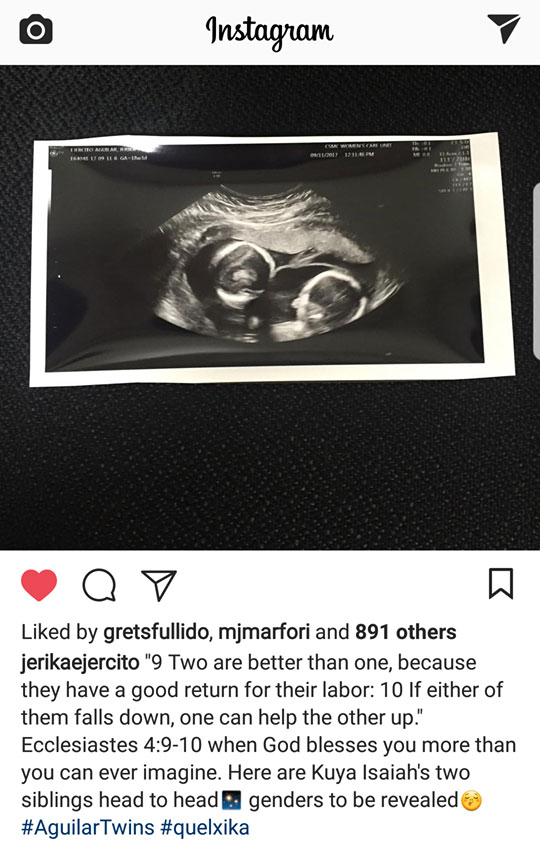Share post via send arrow icon
Image resolution: width=540 pixels, height=841 pixels.
159,585
